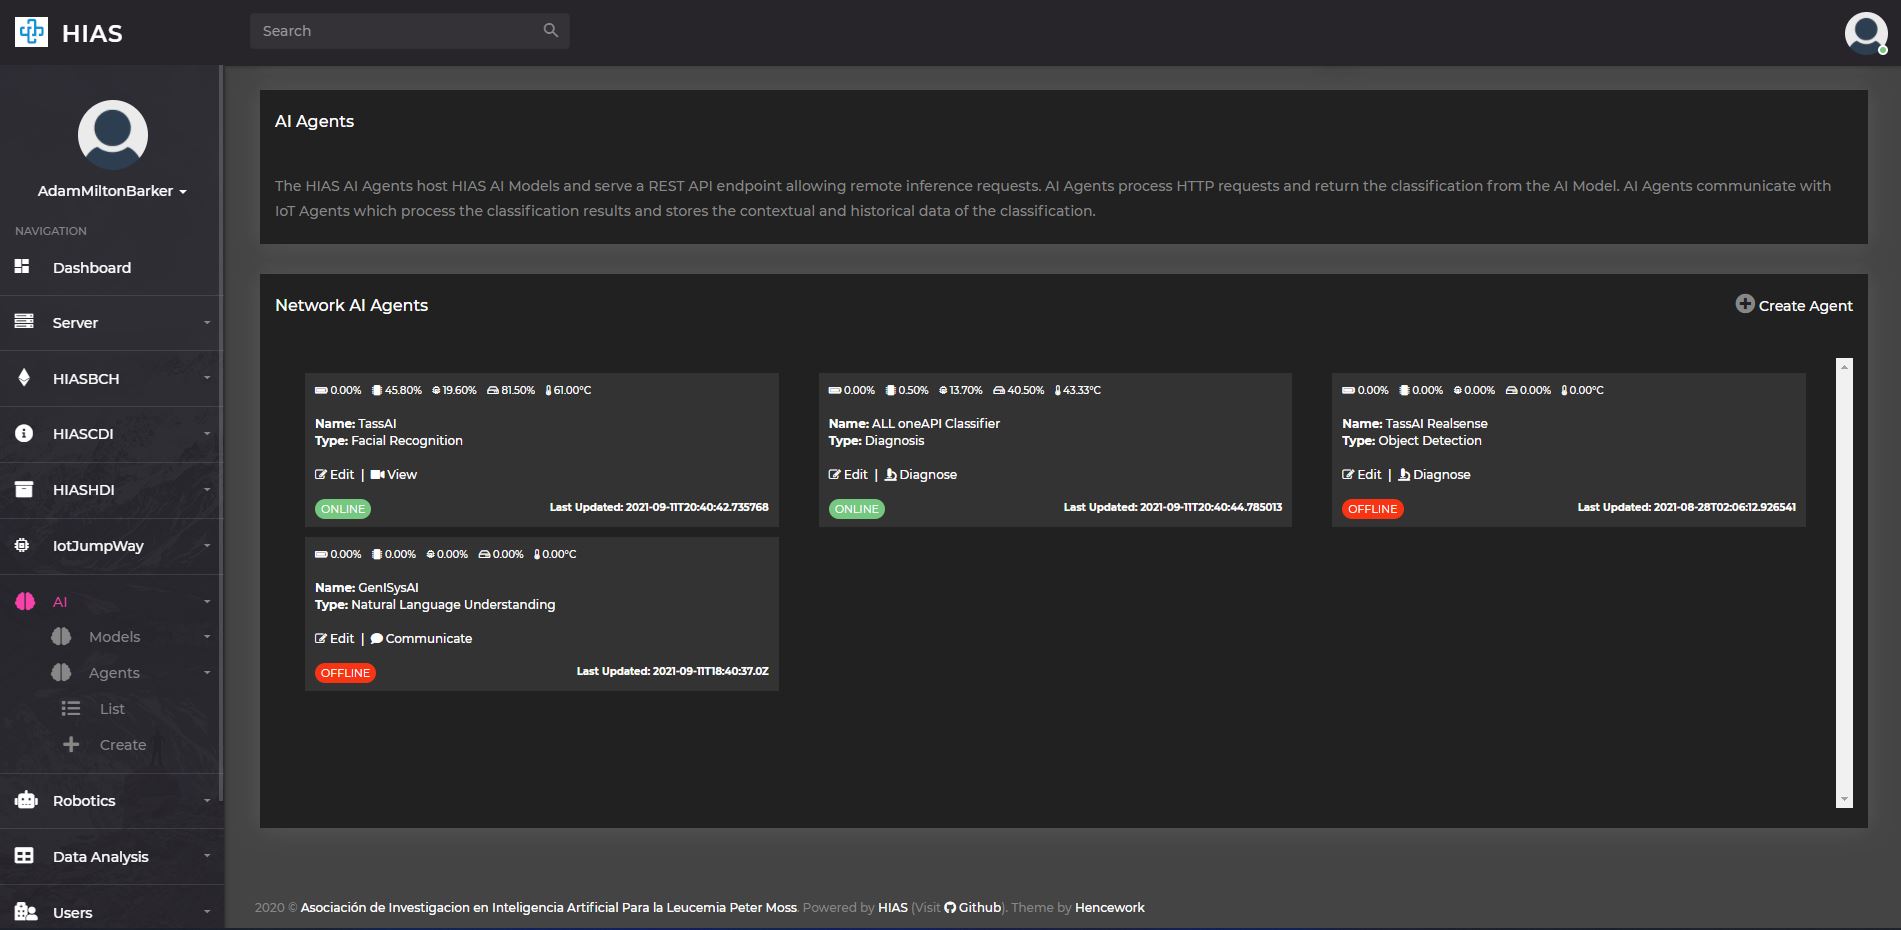The height and width of the screenshot is (930, 1901).
Task: Click the sidebar profile avatar picture
Action: (113, 135)
